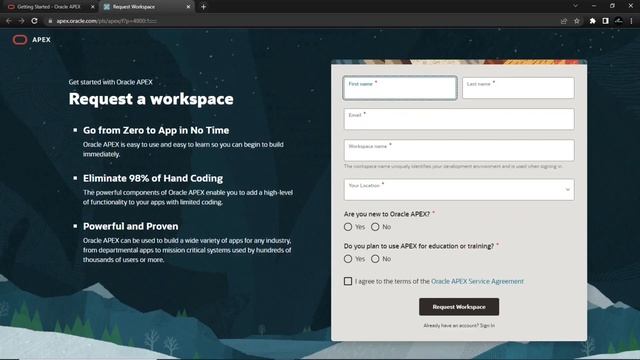Screen dimensions: 640x360
Task: Toggle the browser side panel icon
Action: pyautogui.click(x=605, y=21)
